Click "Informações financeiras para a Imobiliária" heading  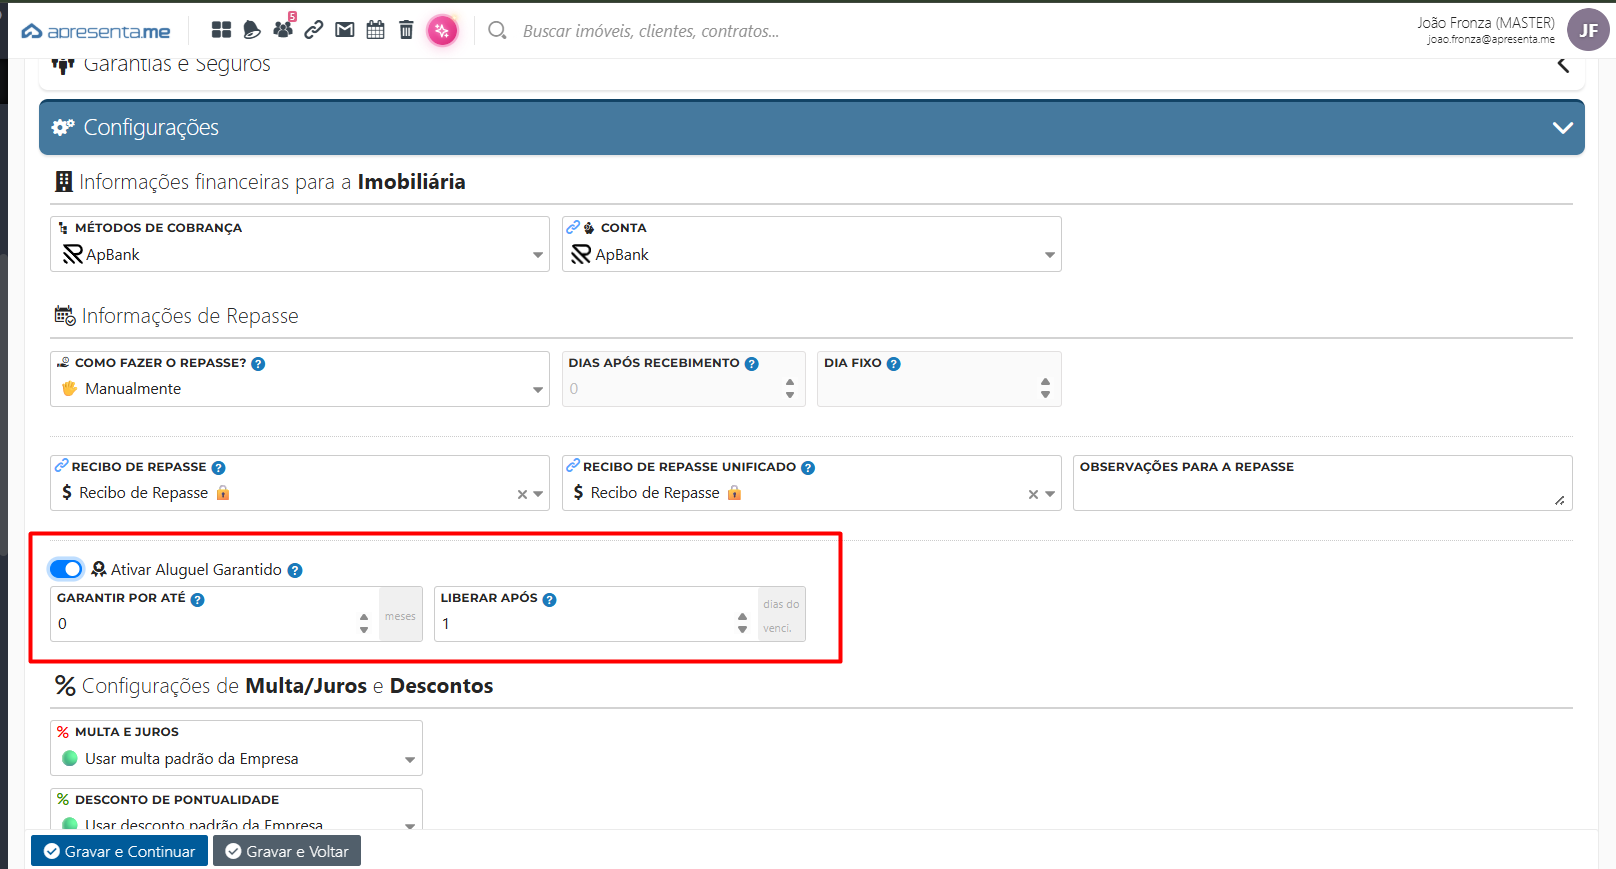[272, 182]
